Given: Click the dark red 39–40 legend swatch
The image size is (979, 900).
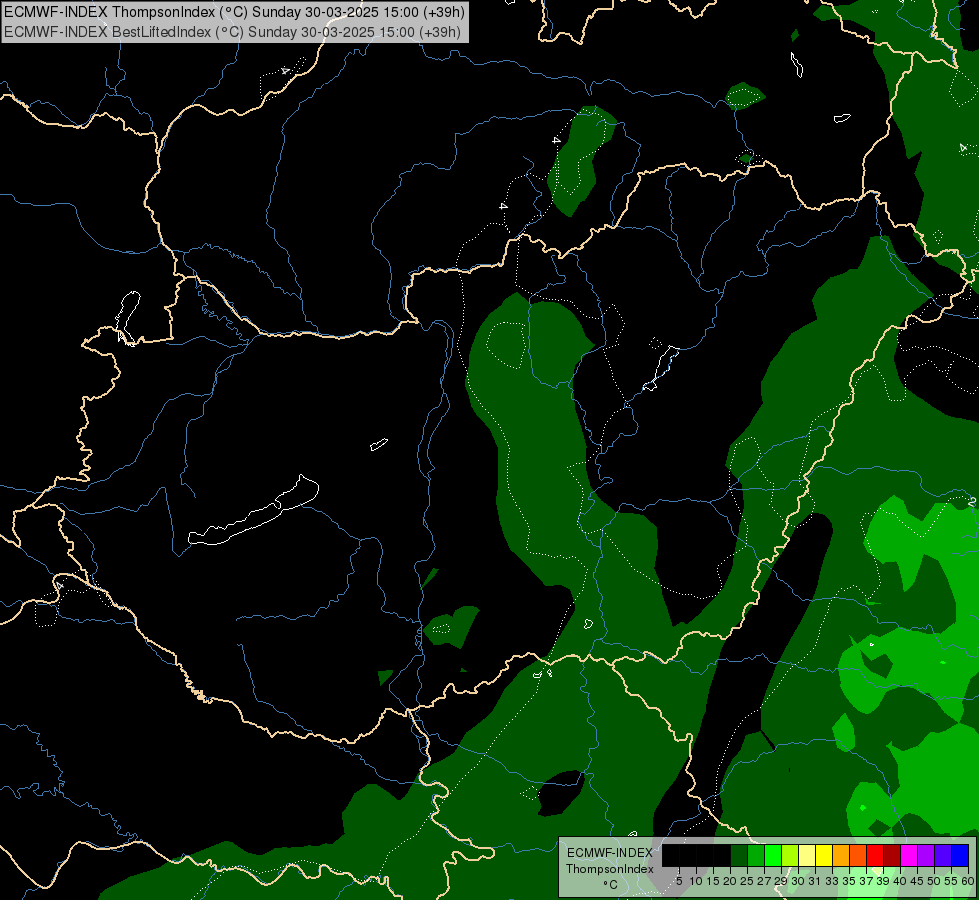Looking at the screenshot, I should click(892, 855).
